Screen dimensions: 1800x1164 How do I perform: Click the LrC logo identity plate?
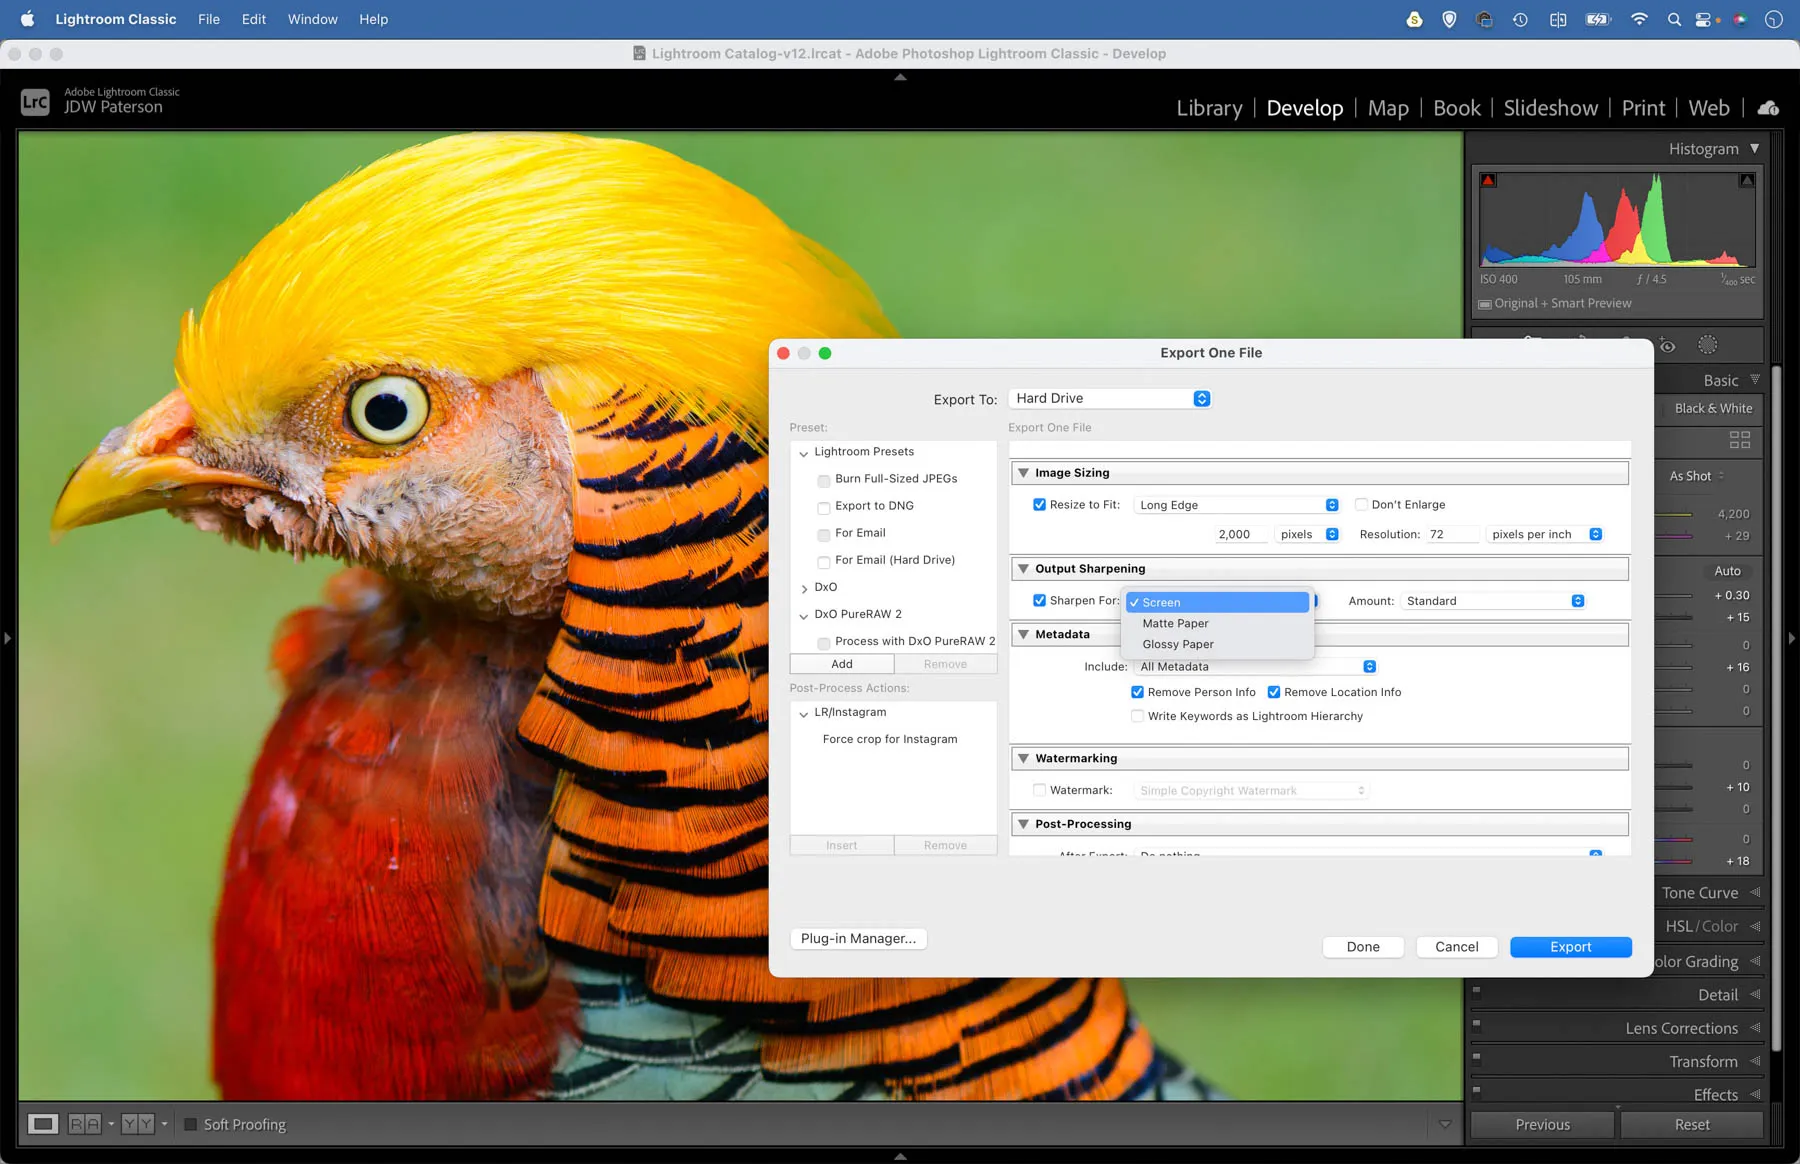(x=35, y=102)
